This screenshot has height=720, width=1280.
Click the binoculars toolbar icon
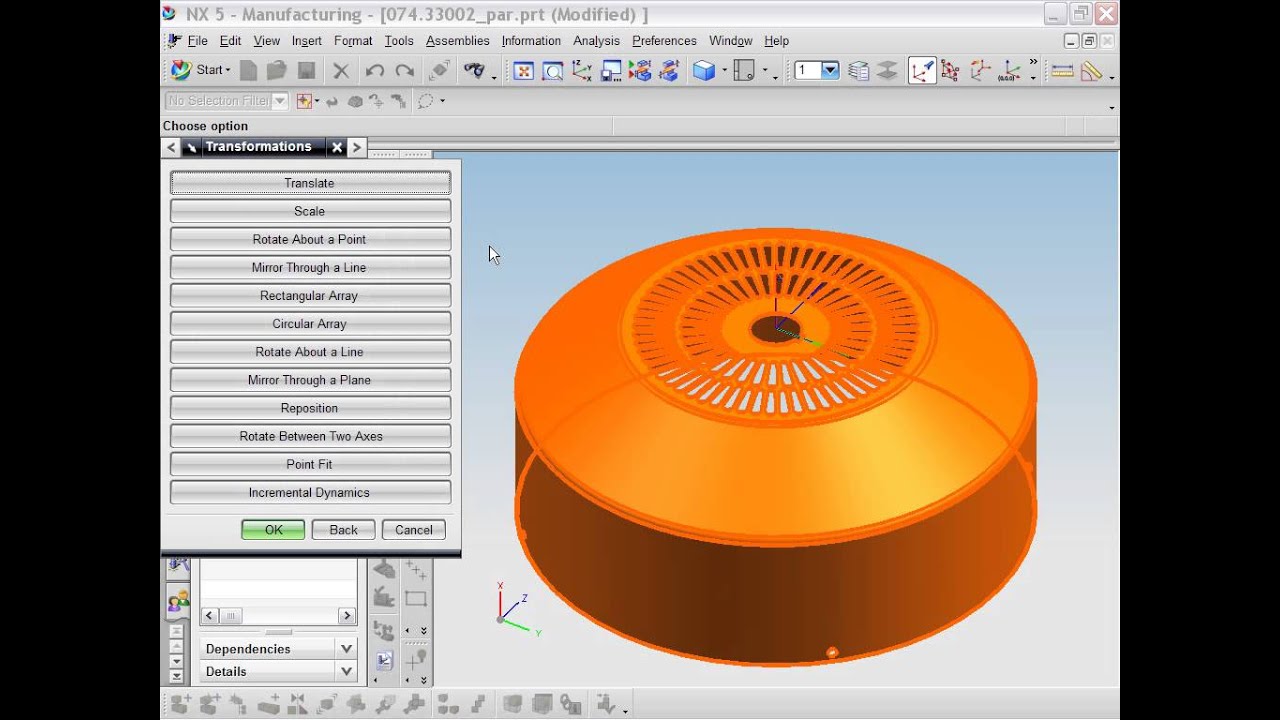click(x=474, y=70)
